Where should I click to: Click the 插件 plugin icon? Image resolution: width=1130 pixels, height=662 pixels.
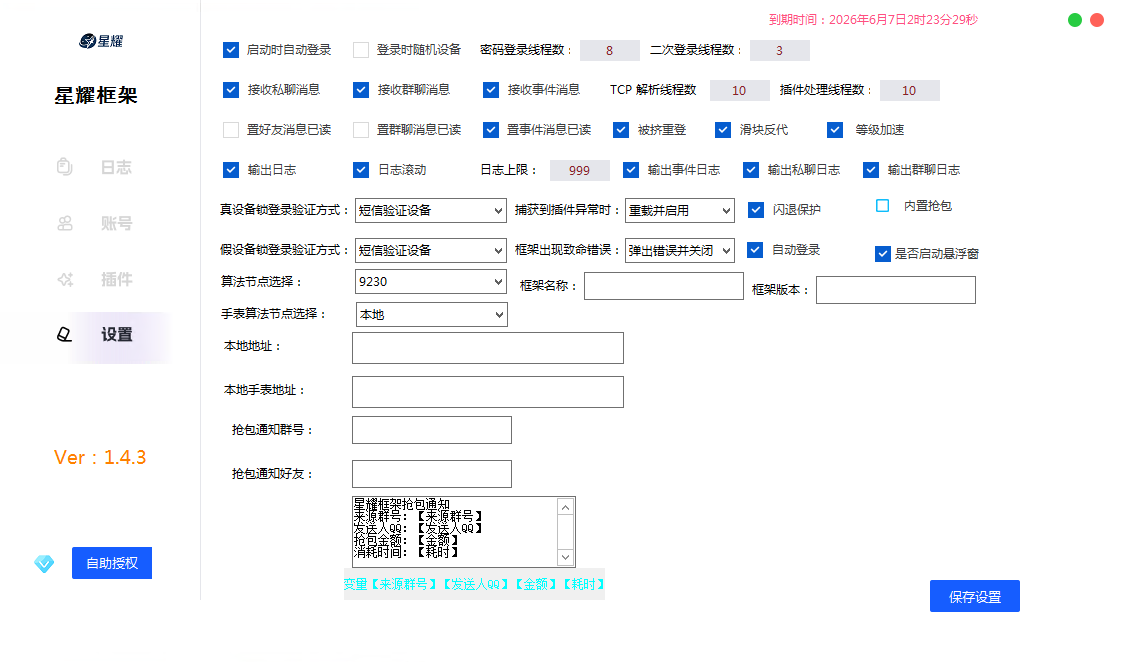(64, 279)
